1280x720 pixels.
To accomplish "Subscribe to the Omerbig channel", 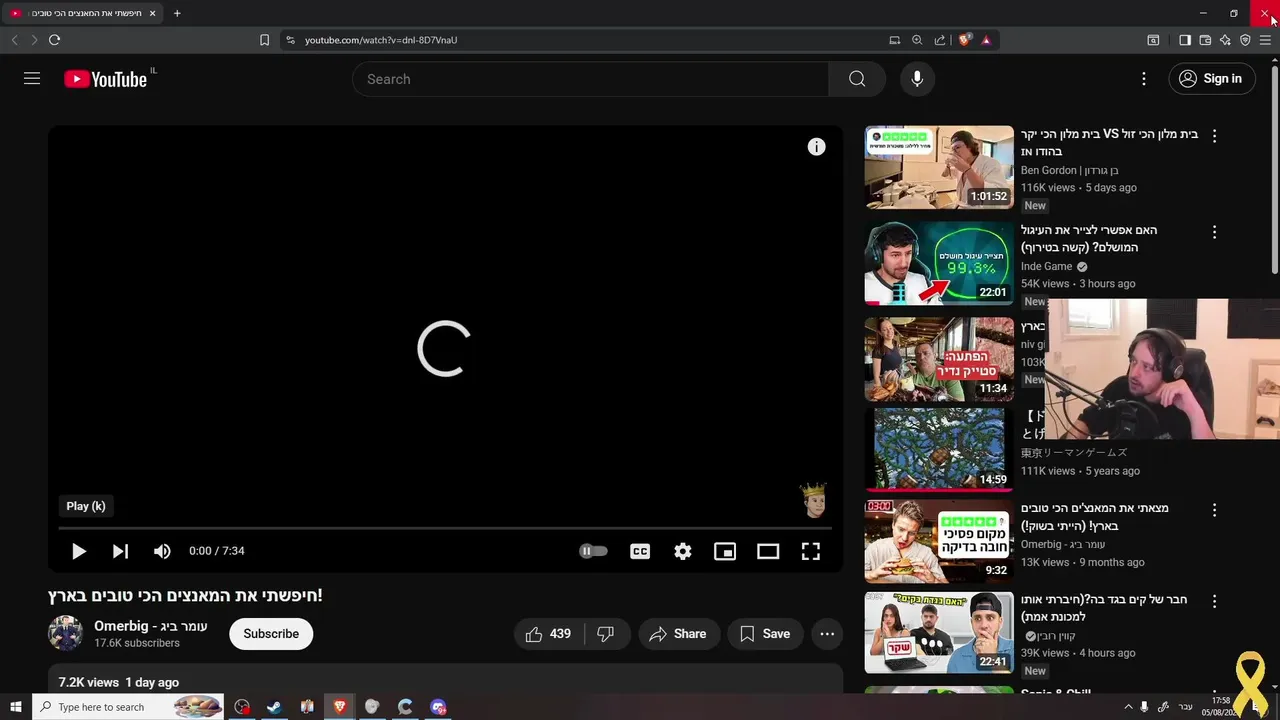I will click(x=271, y=634).
